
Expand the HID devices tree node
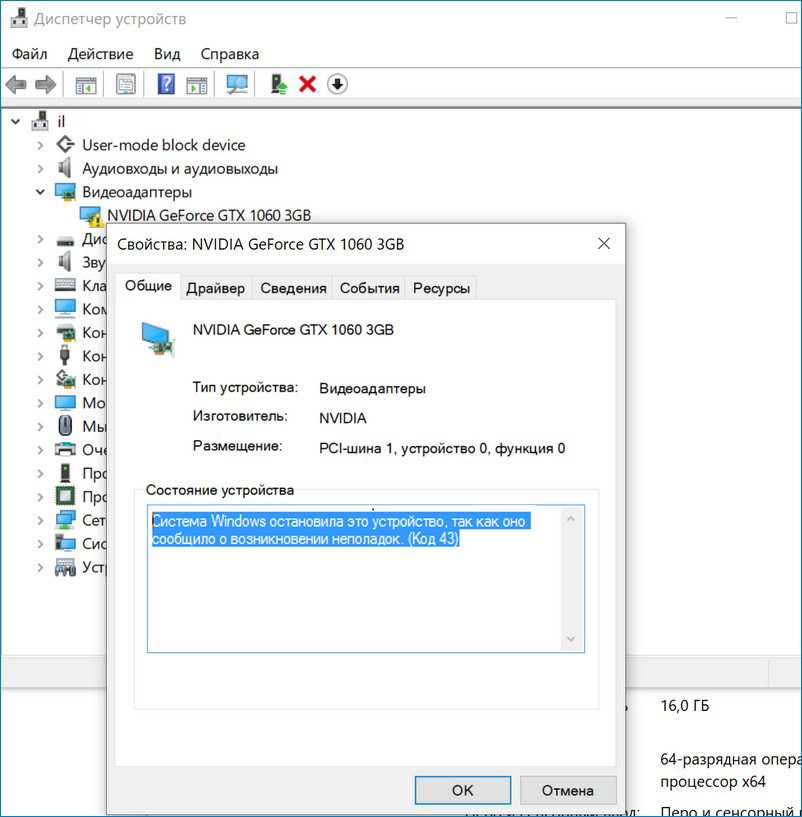coord(40,567)
